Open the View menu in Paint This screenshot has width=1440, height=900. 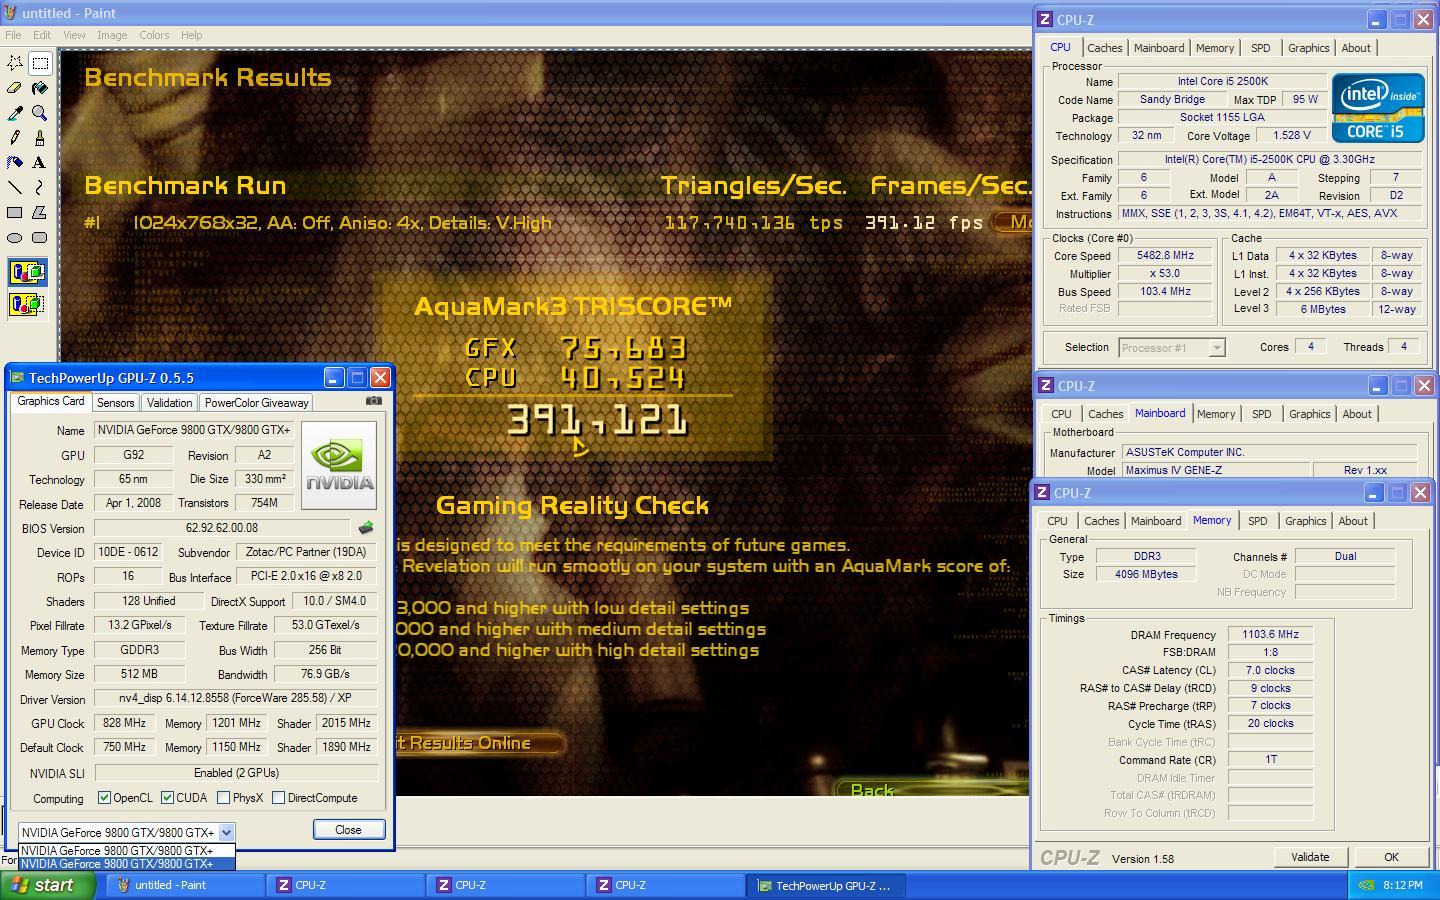(74, 35)
